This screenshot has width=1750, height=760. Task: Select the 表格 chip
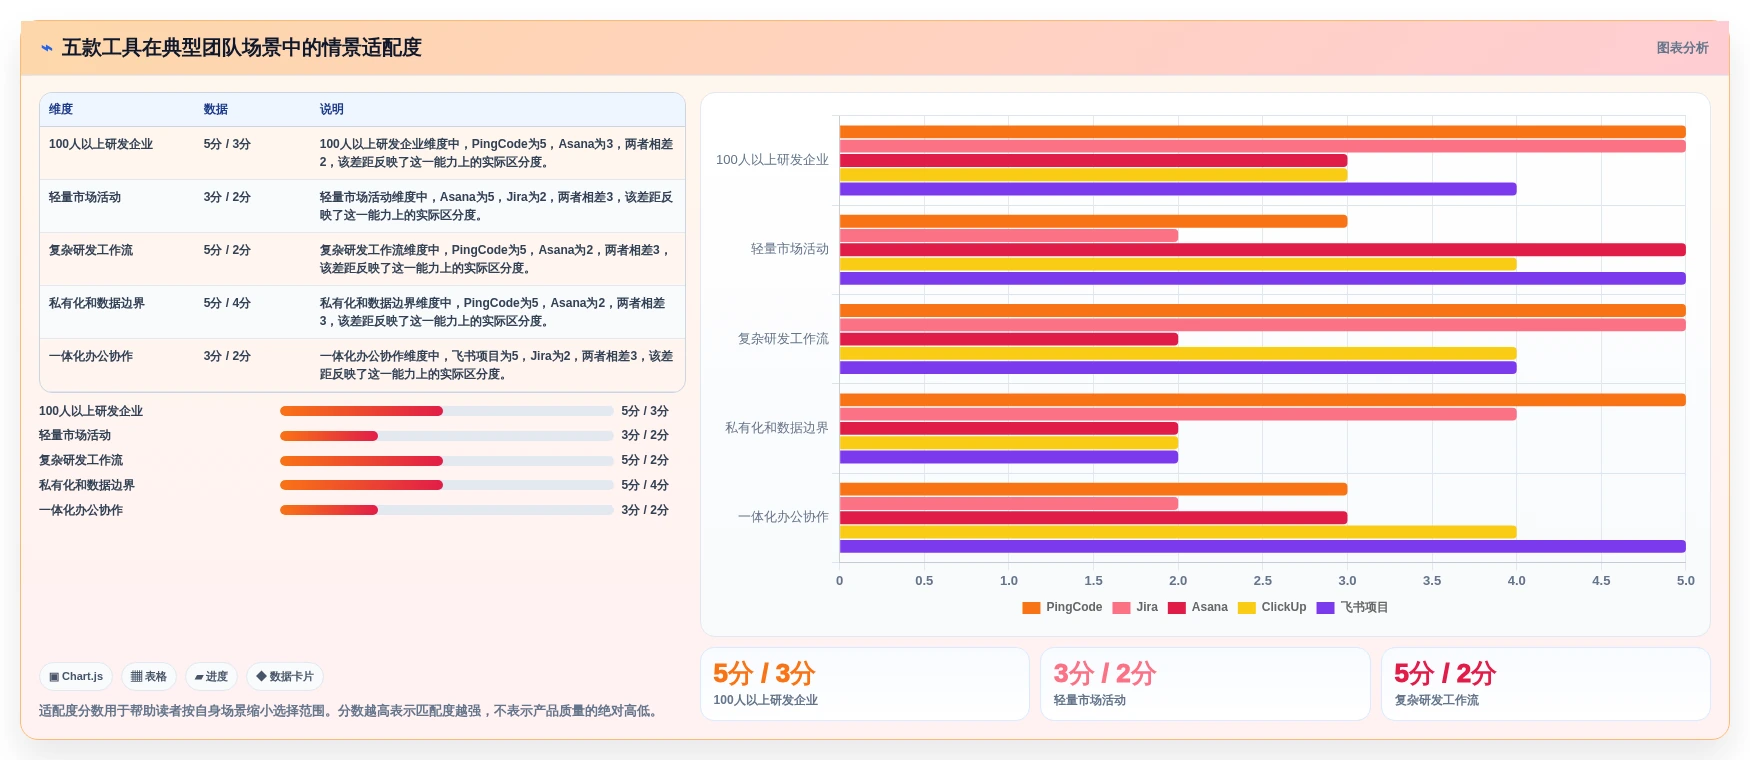point(149,677)
